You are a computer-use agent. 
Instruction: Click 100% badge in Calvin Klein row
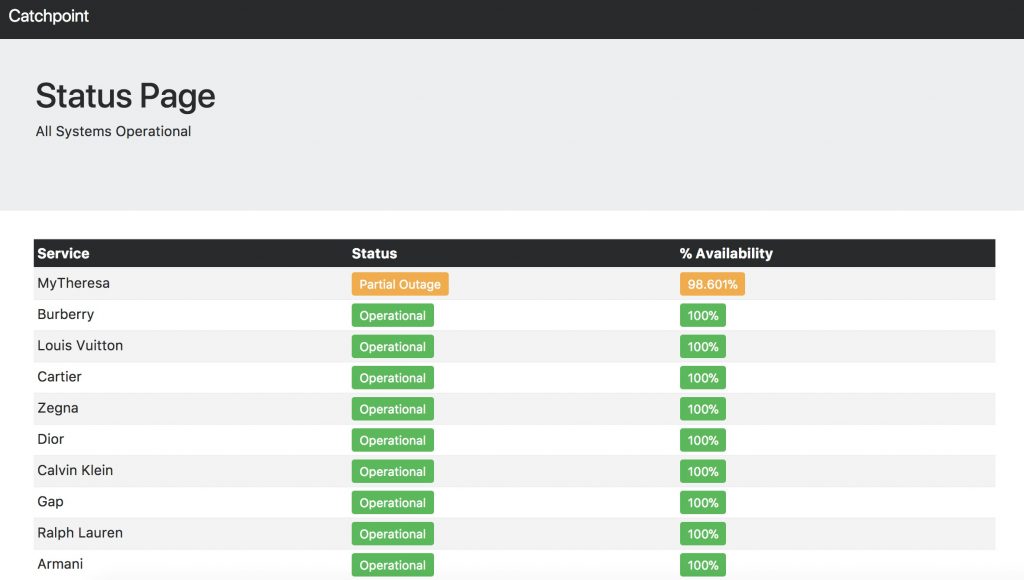click(x=703, y=472)
